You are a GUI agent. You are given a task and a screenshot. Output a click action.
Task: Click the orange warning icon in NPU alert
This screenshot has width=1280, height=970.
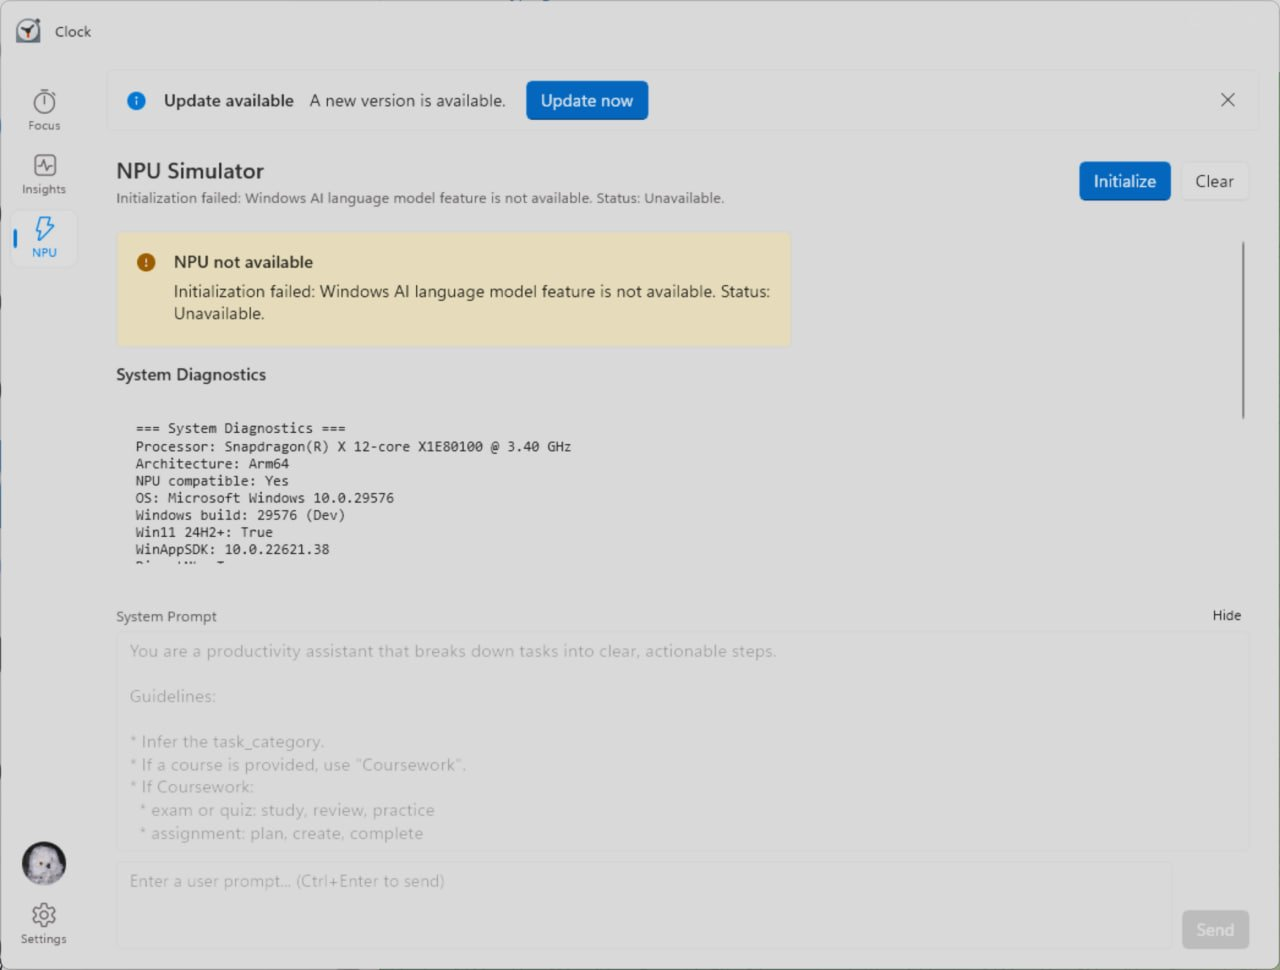pos(146,263)
